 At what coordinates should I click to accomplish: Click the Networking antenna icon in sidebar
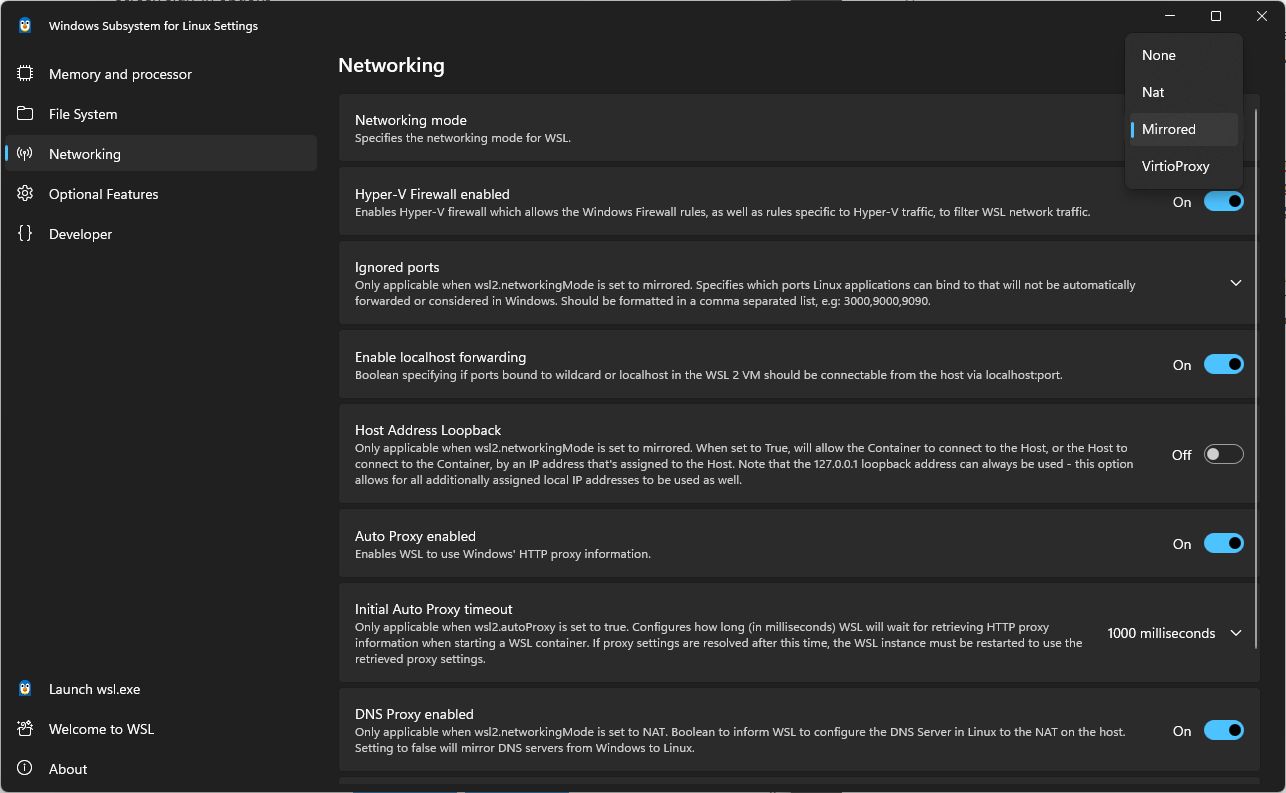coord(25,154)
